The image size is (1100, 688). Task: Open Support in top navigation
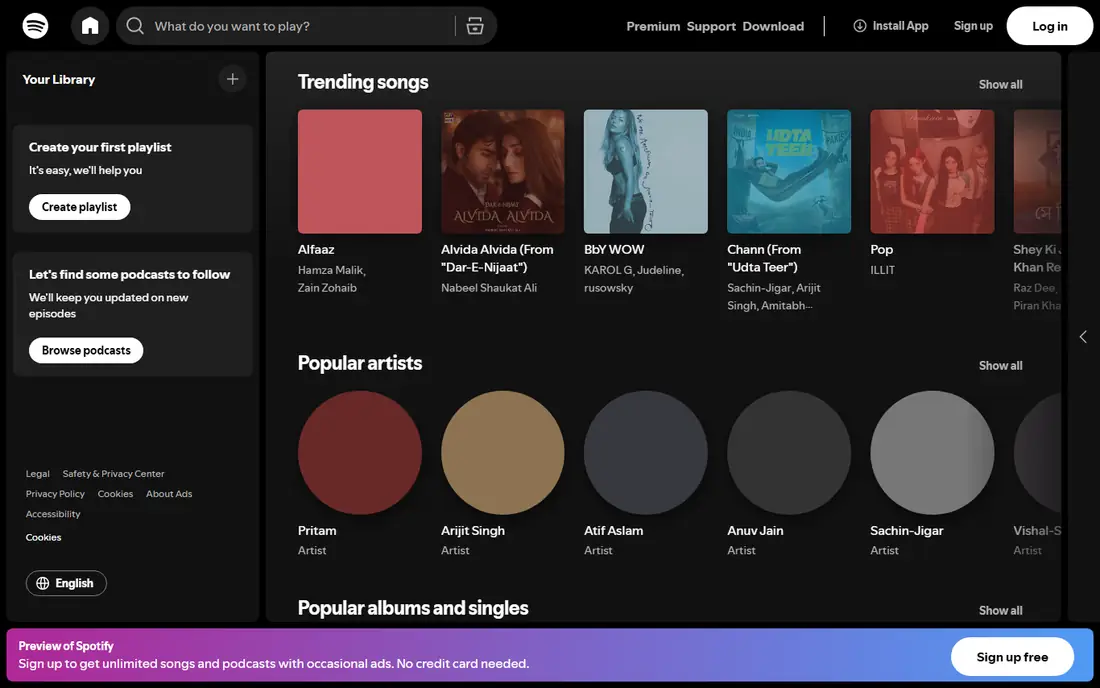(x=711, y=26)
